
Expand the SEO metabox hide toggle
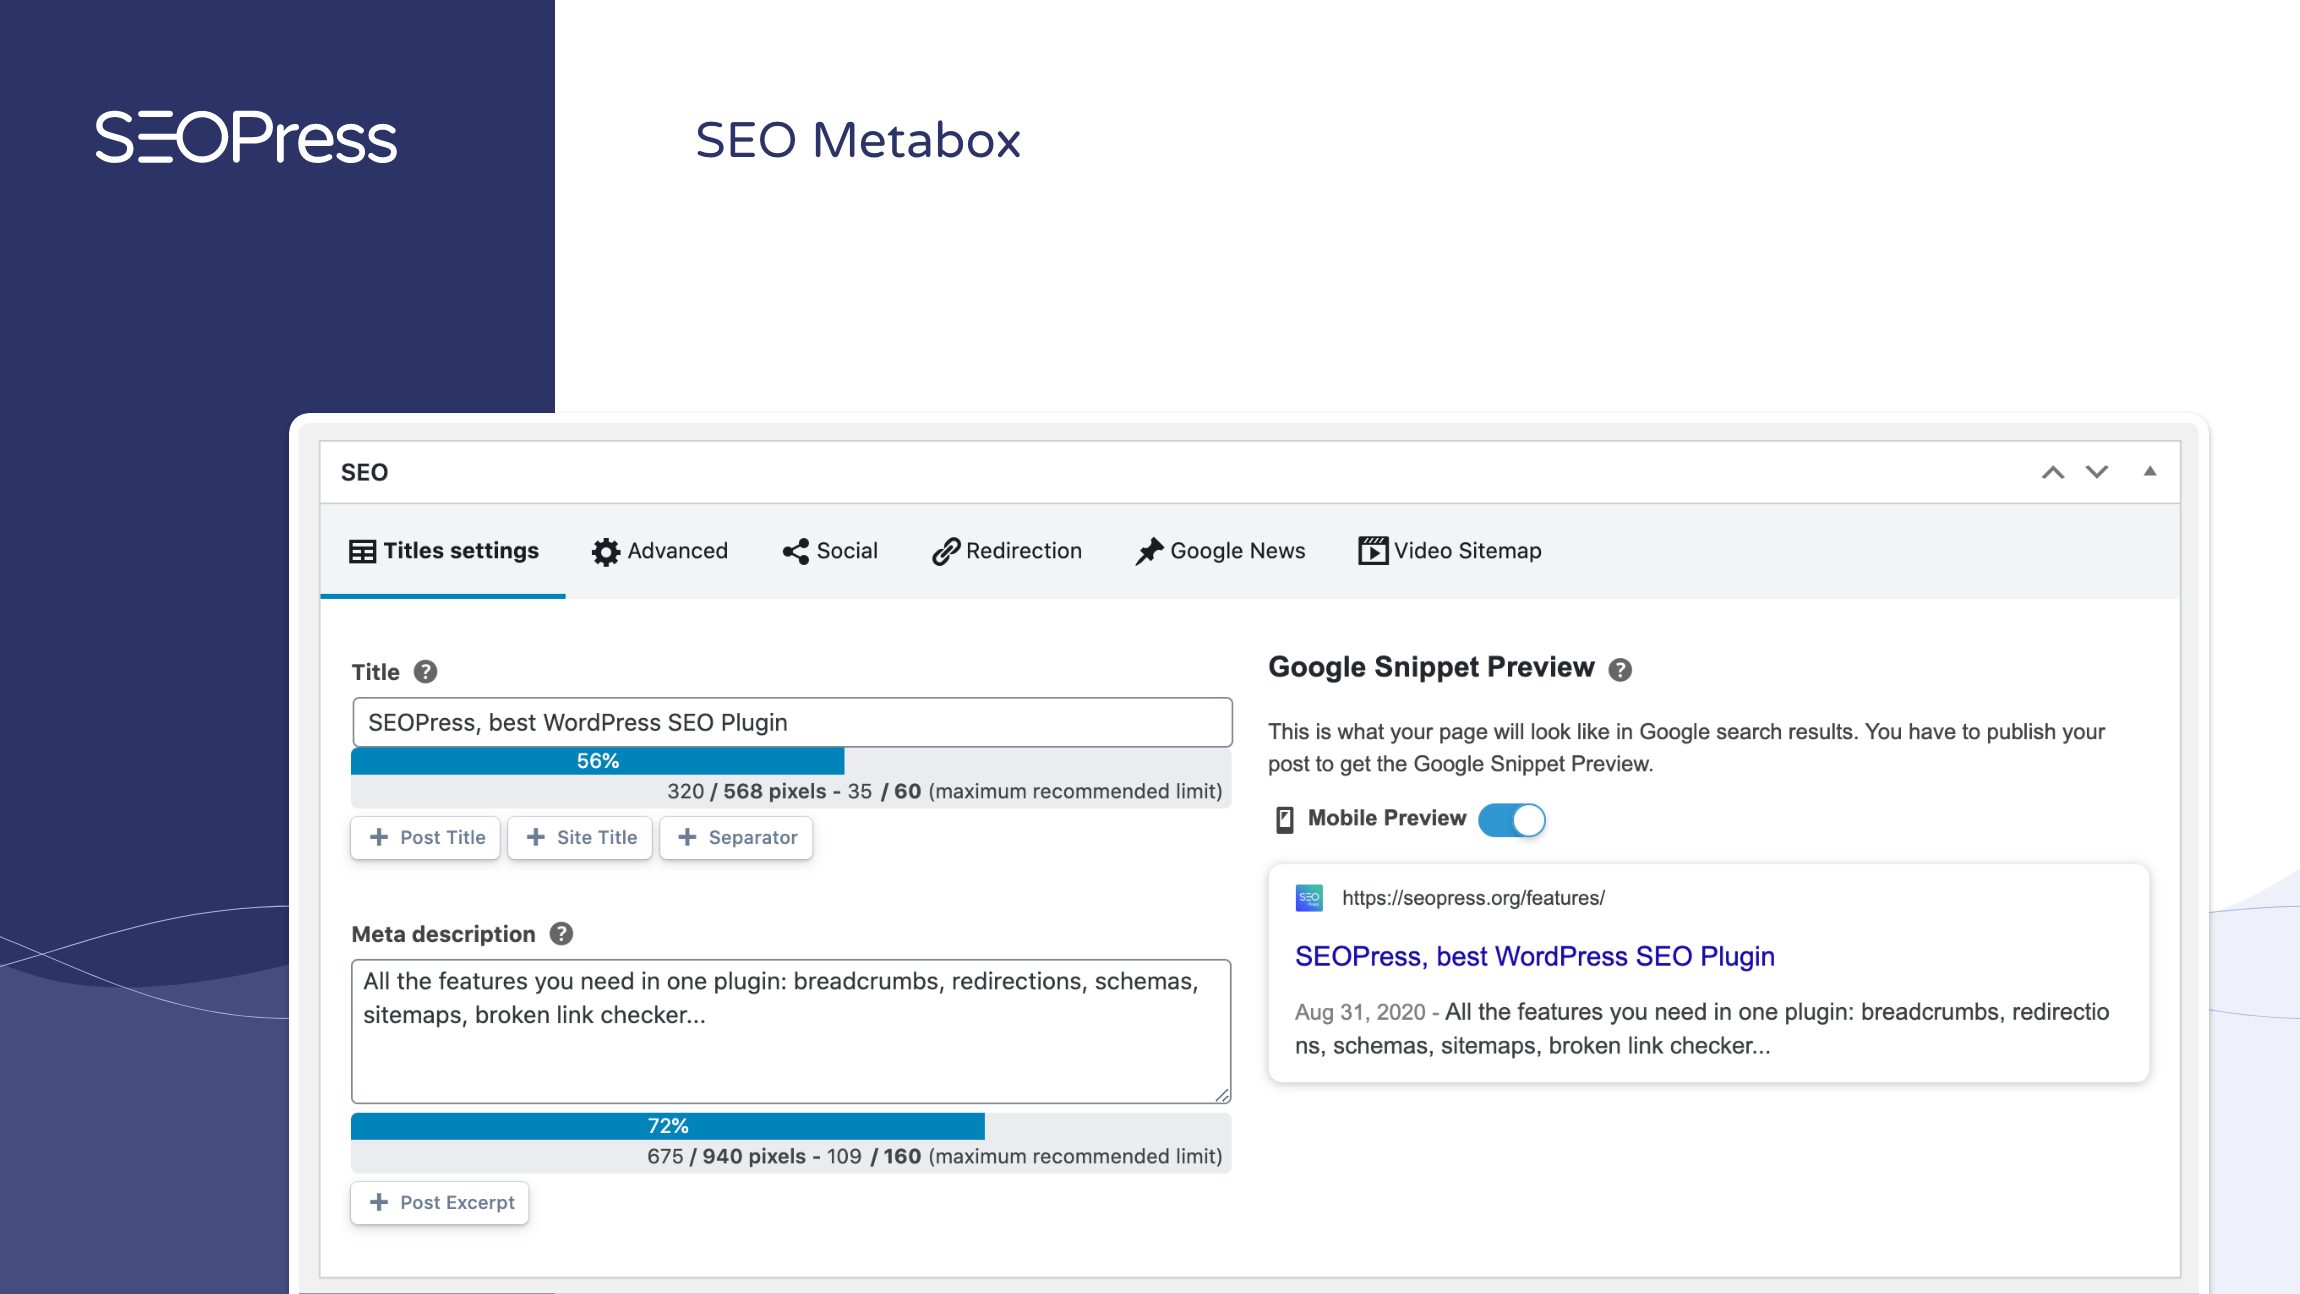coord(2152,469)
